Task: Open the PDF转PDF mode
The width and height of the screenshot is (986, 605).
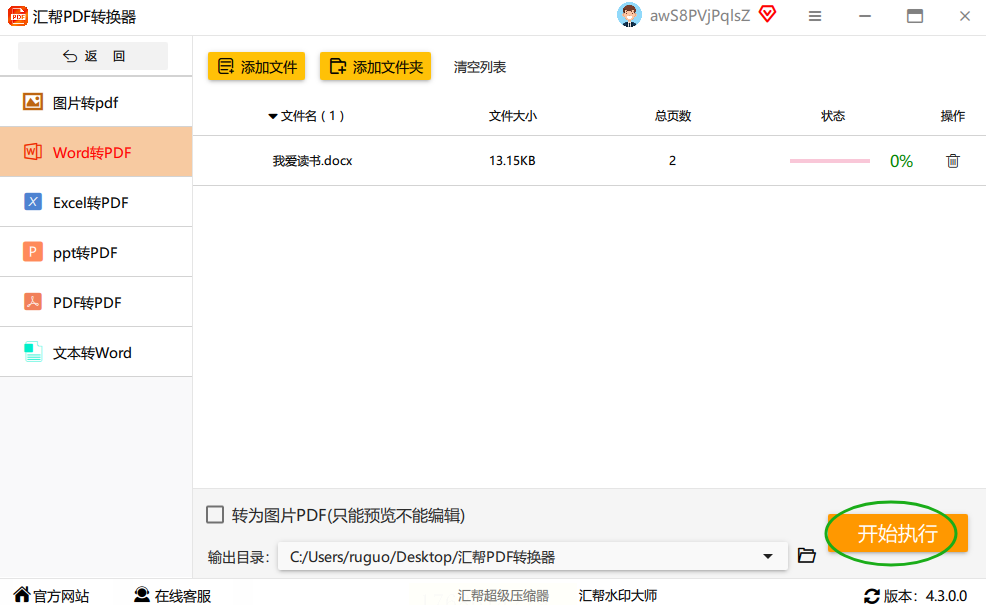Action: point(96,302)
